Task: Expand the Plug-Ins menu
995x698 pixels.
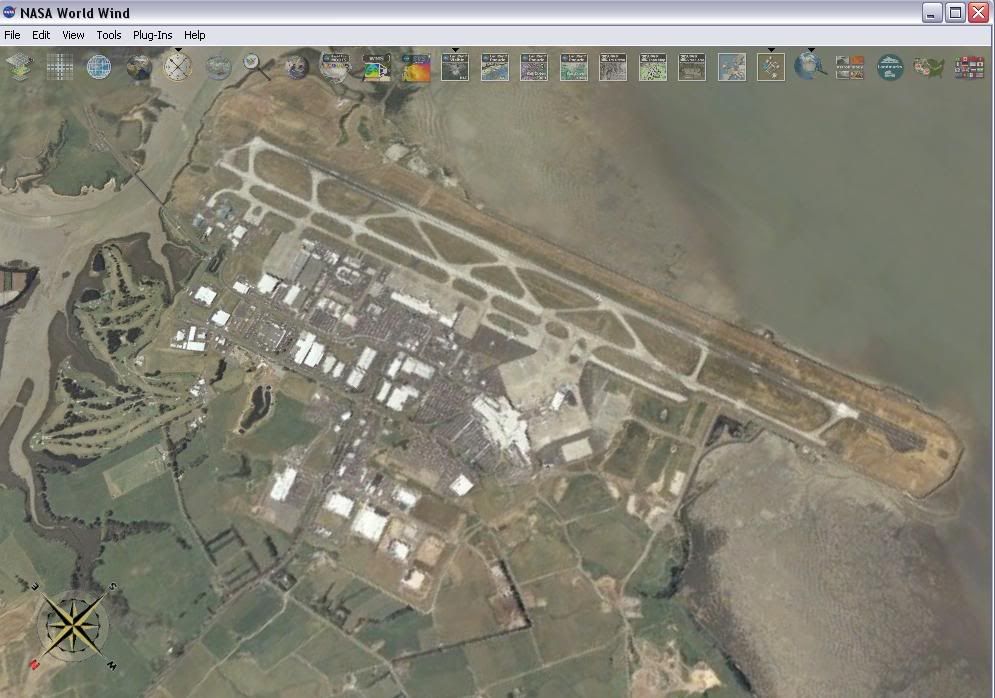Action: [x=152, y=35]
